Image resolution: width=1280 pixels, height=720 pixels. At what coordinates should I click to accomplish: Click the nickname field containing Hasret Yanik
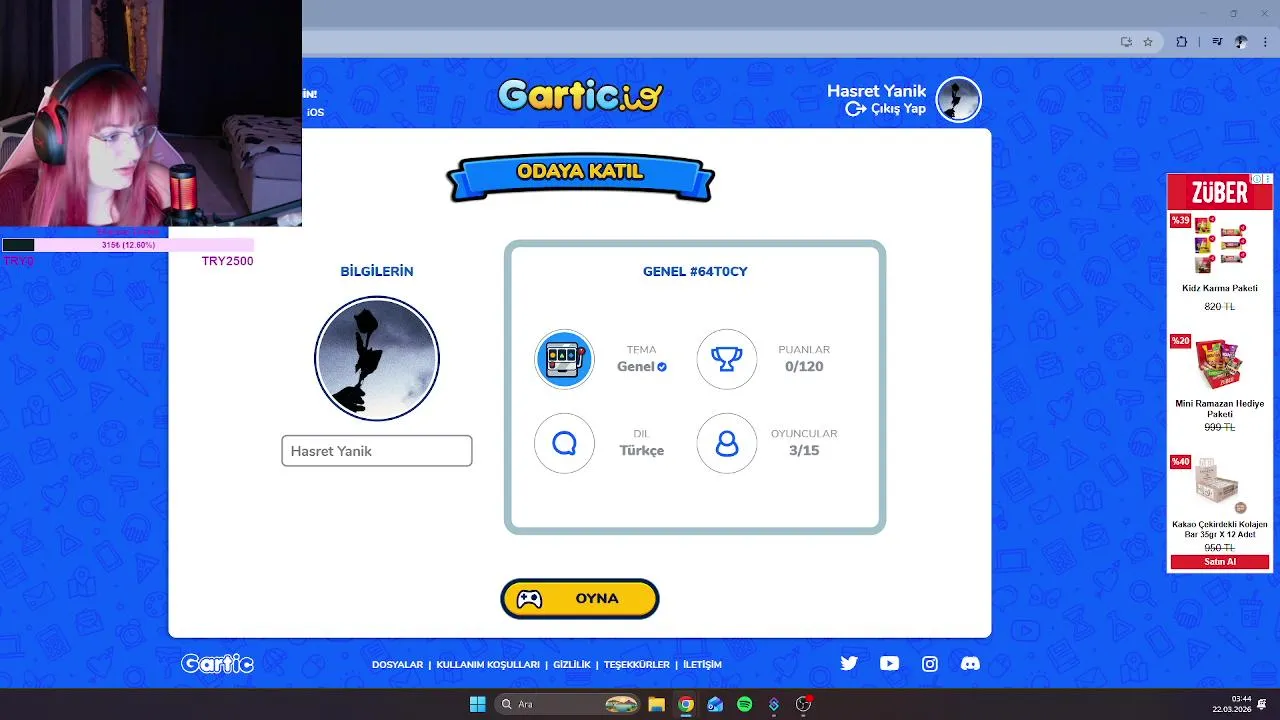(x=377, y=451)
